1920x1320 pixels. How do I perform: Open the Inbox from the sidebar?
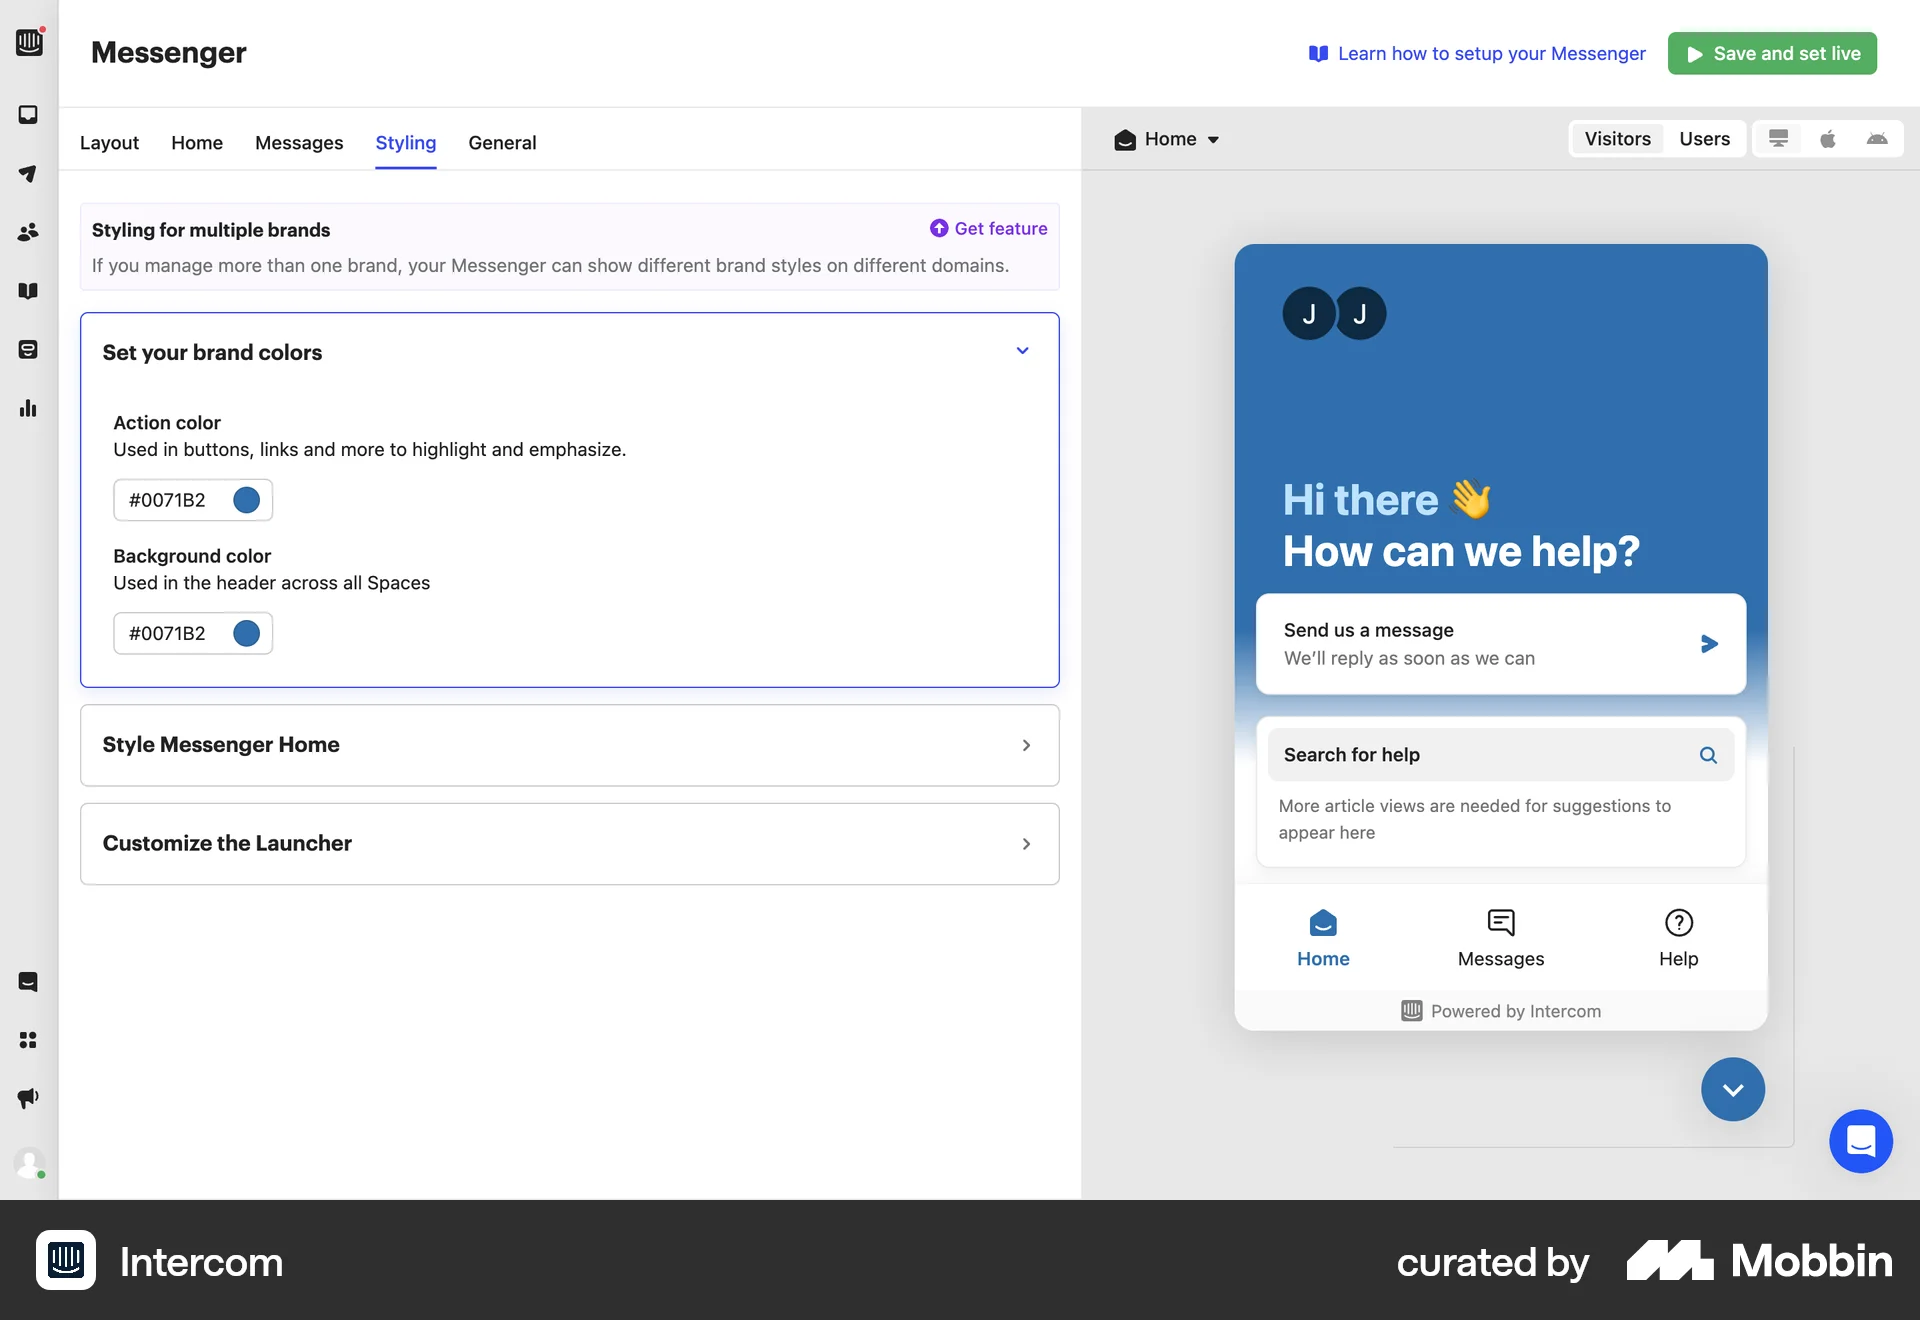click(x=29, y=115)
